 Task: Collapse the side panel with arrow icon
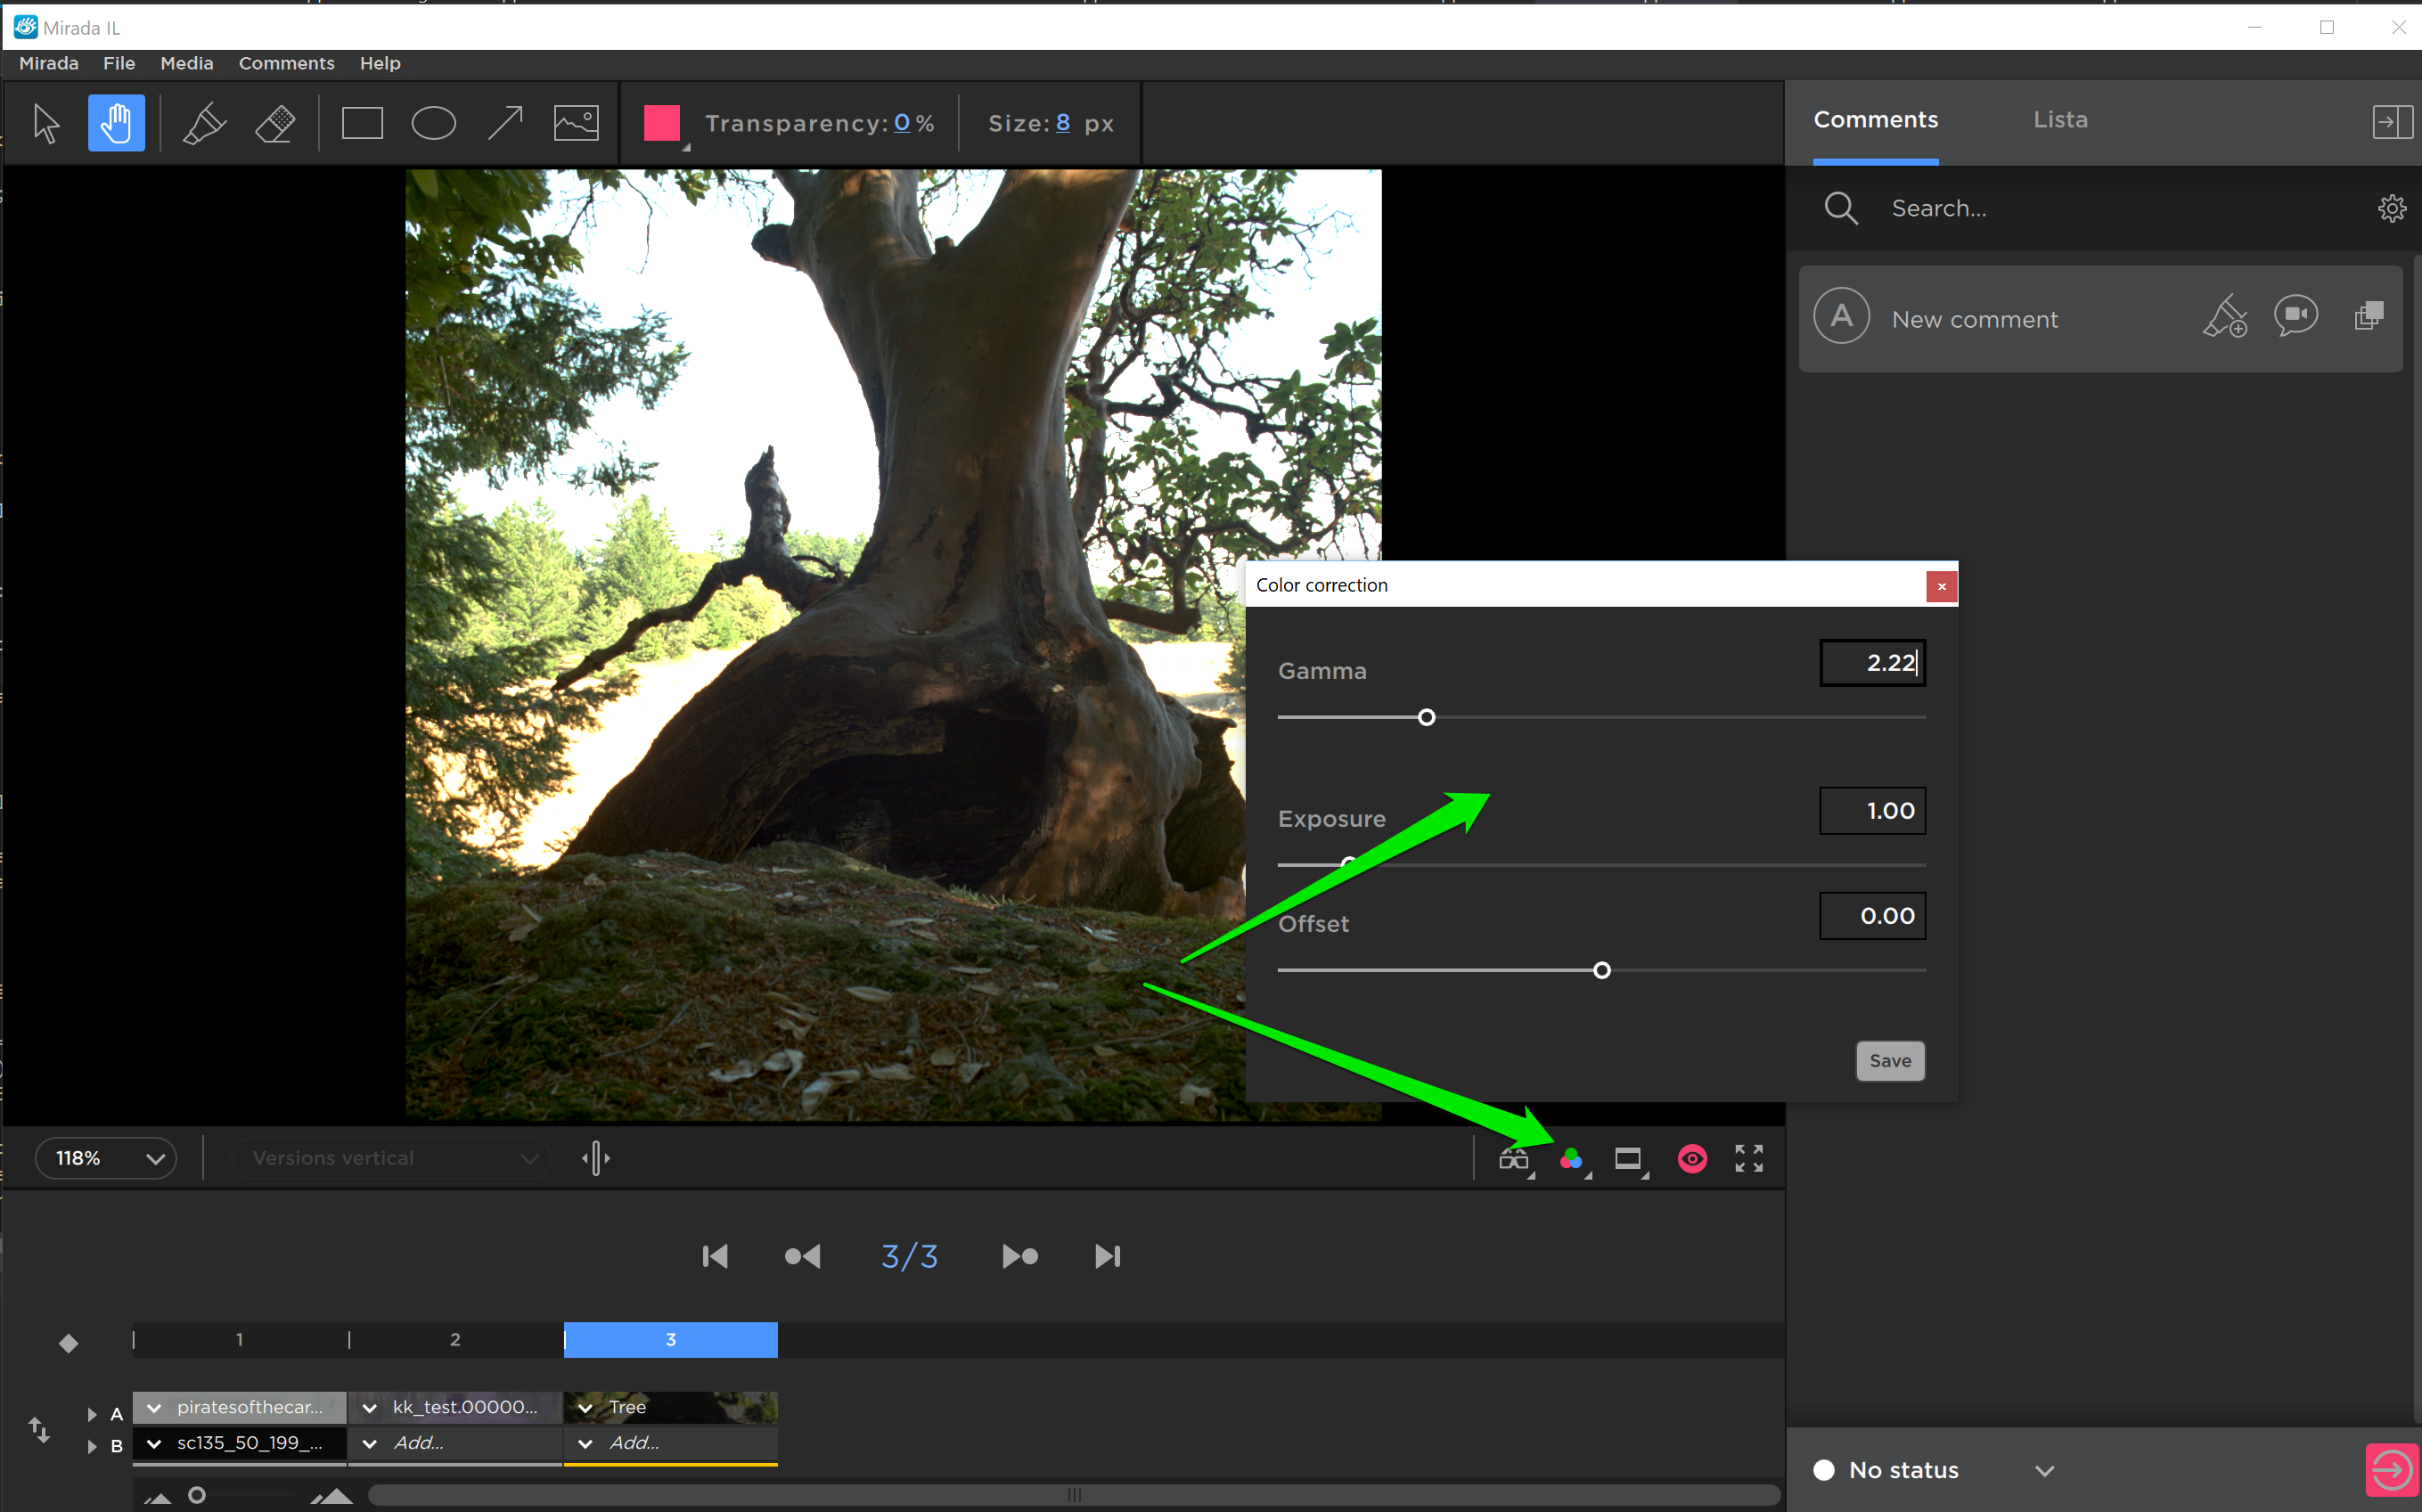click(x=2392, y=122)
